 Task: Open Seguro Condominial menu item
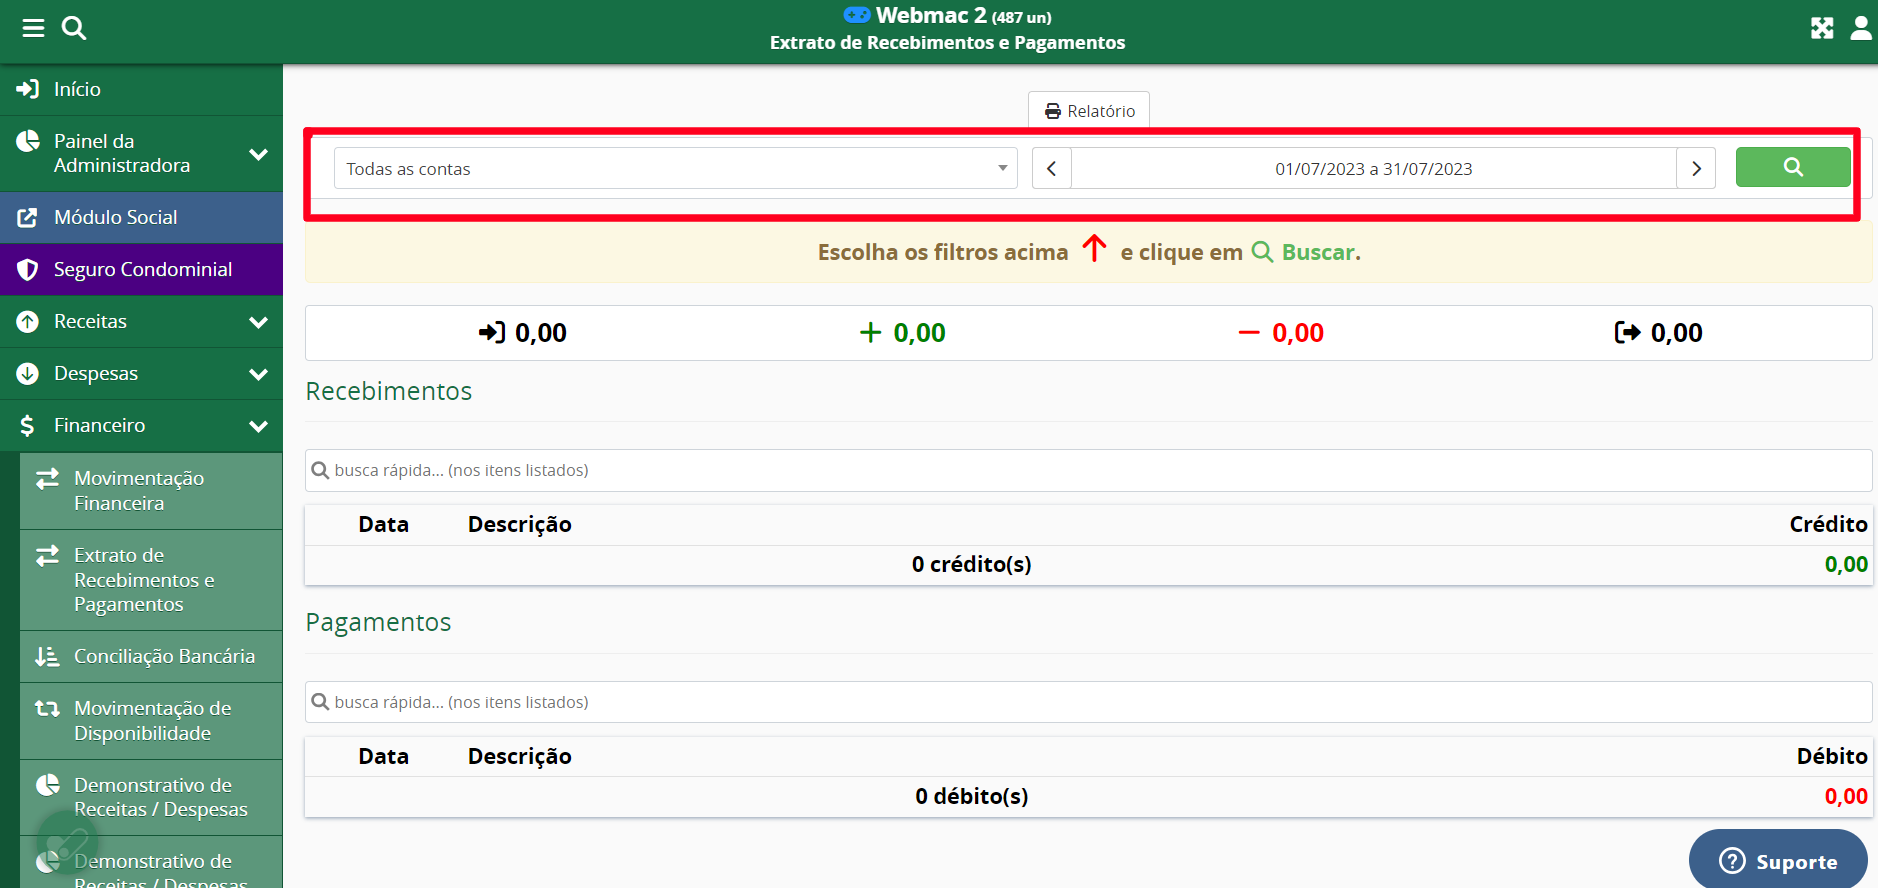[141, 269]
